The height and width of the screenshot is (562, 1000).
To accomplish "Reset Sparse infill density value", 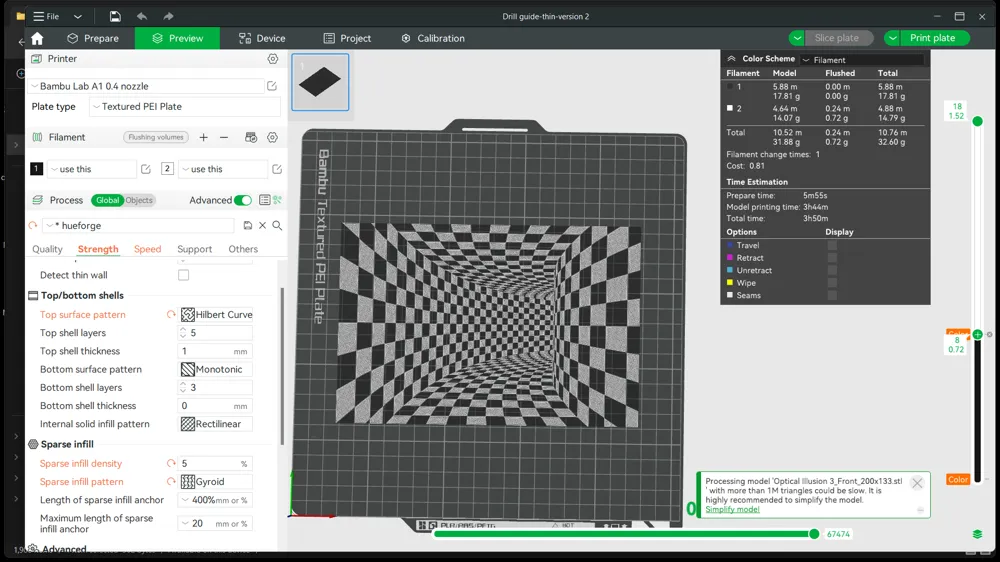I will [171, 464].
